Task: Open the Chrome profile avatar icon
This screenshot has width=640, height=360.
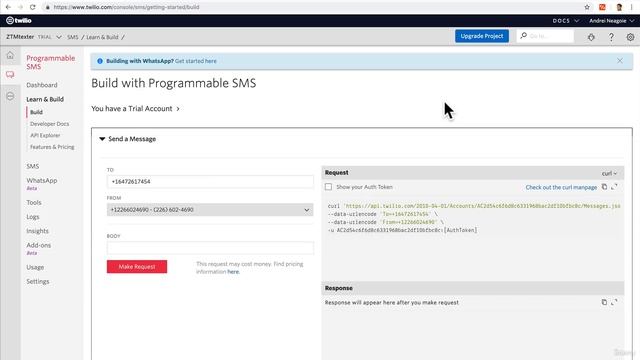Action: 619,7
